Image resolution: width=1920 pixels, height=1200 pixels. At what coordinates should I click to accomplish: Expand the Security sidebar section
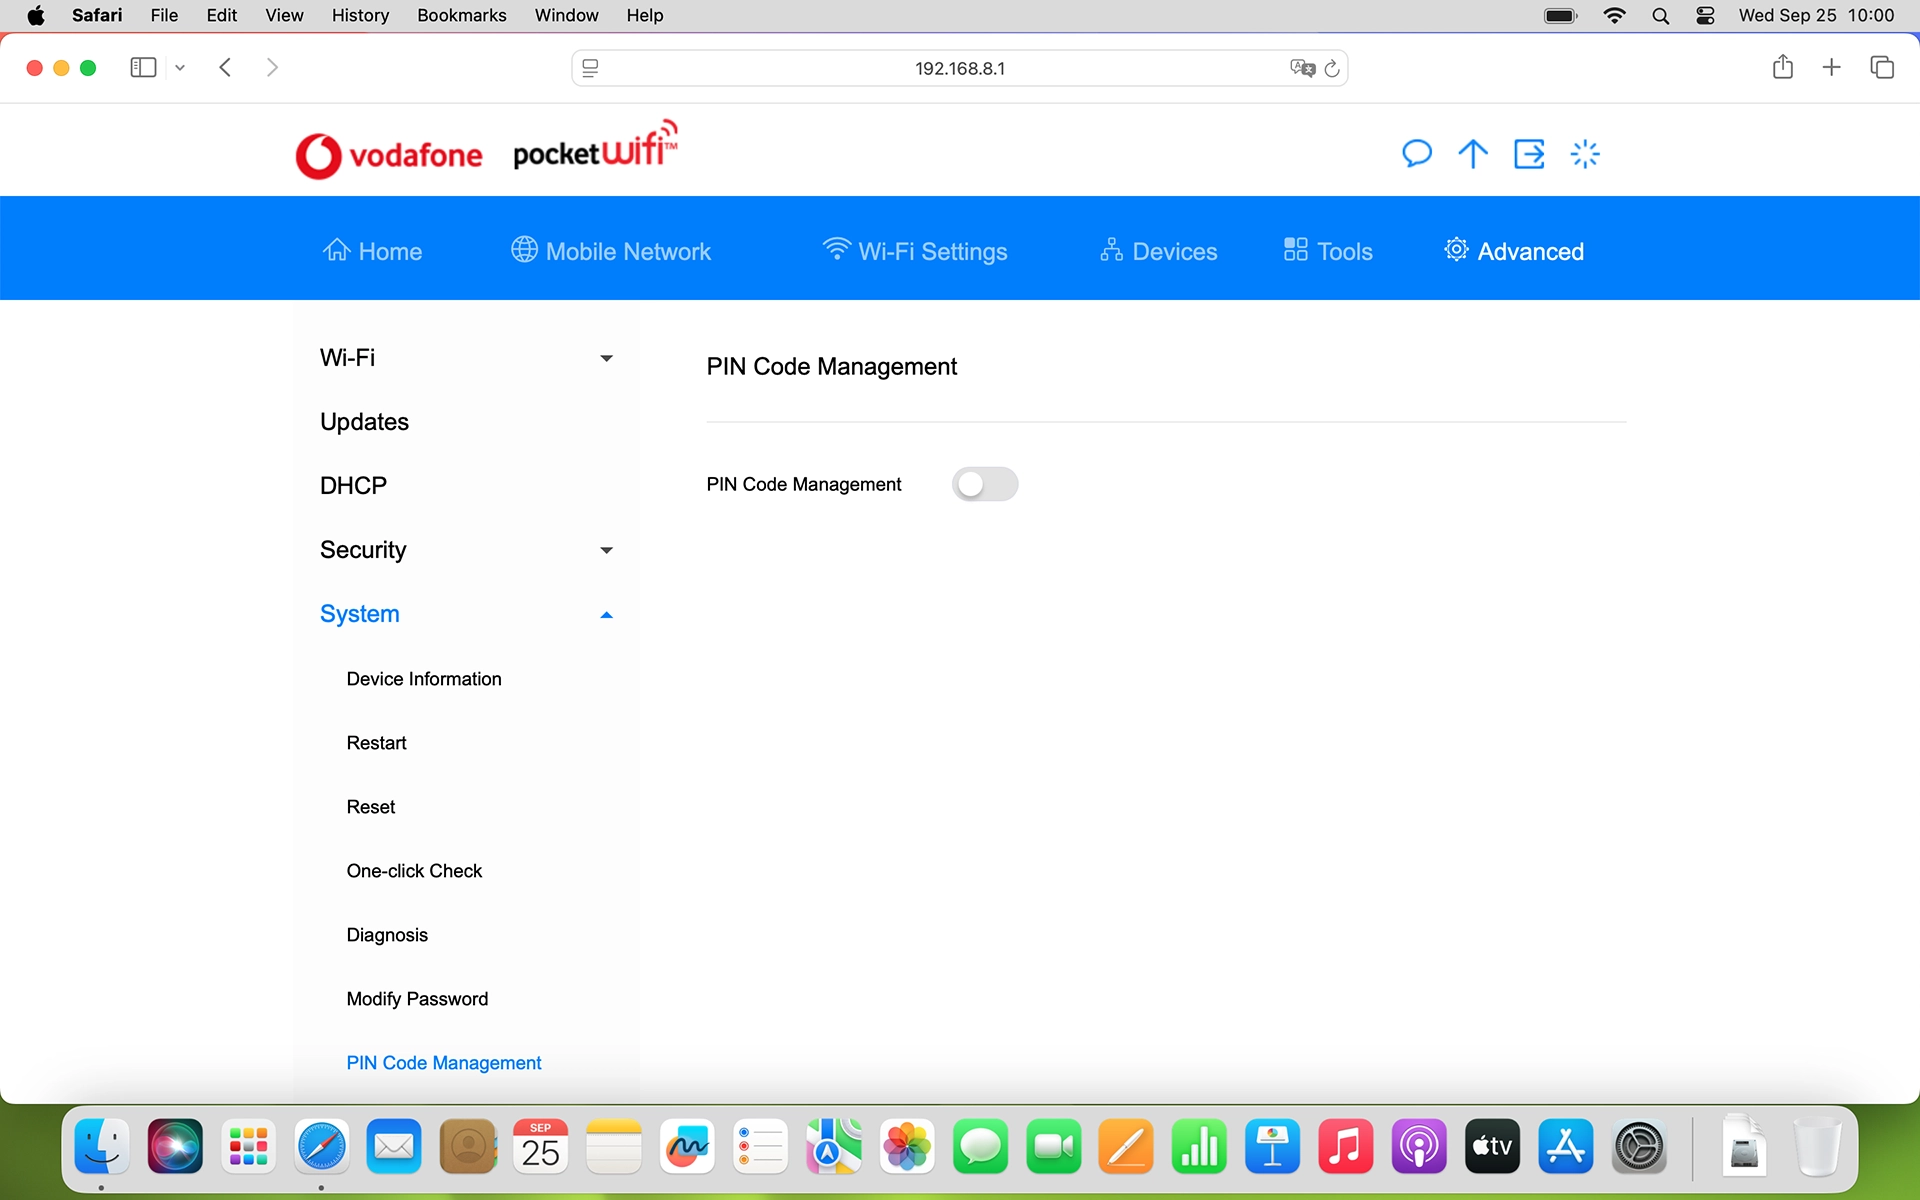[x=606, y=550]
